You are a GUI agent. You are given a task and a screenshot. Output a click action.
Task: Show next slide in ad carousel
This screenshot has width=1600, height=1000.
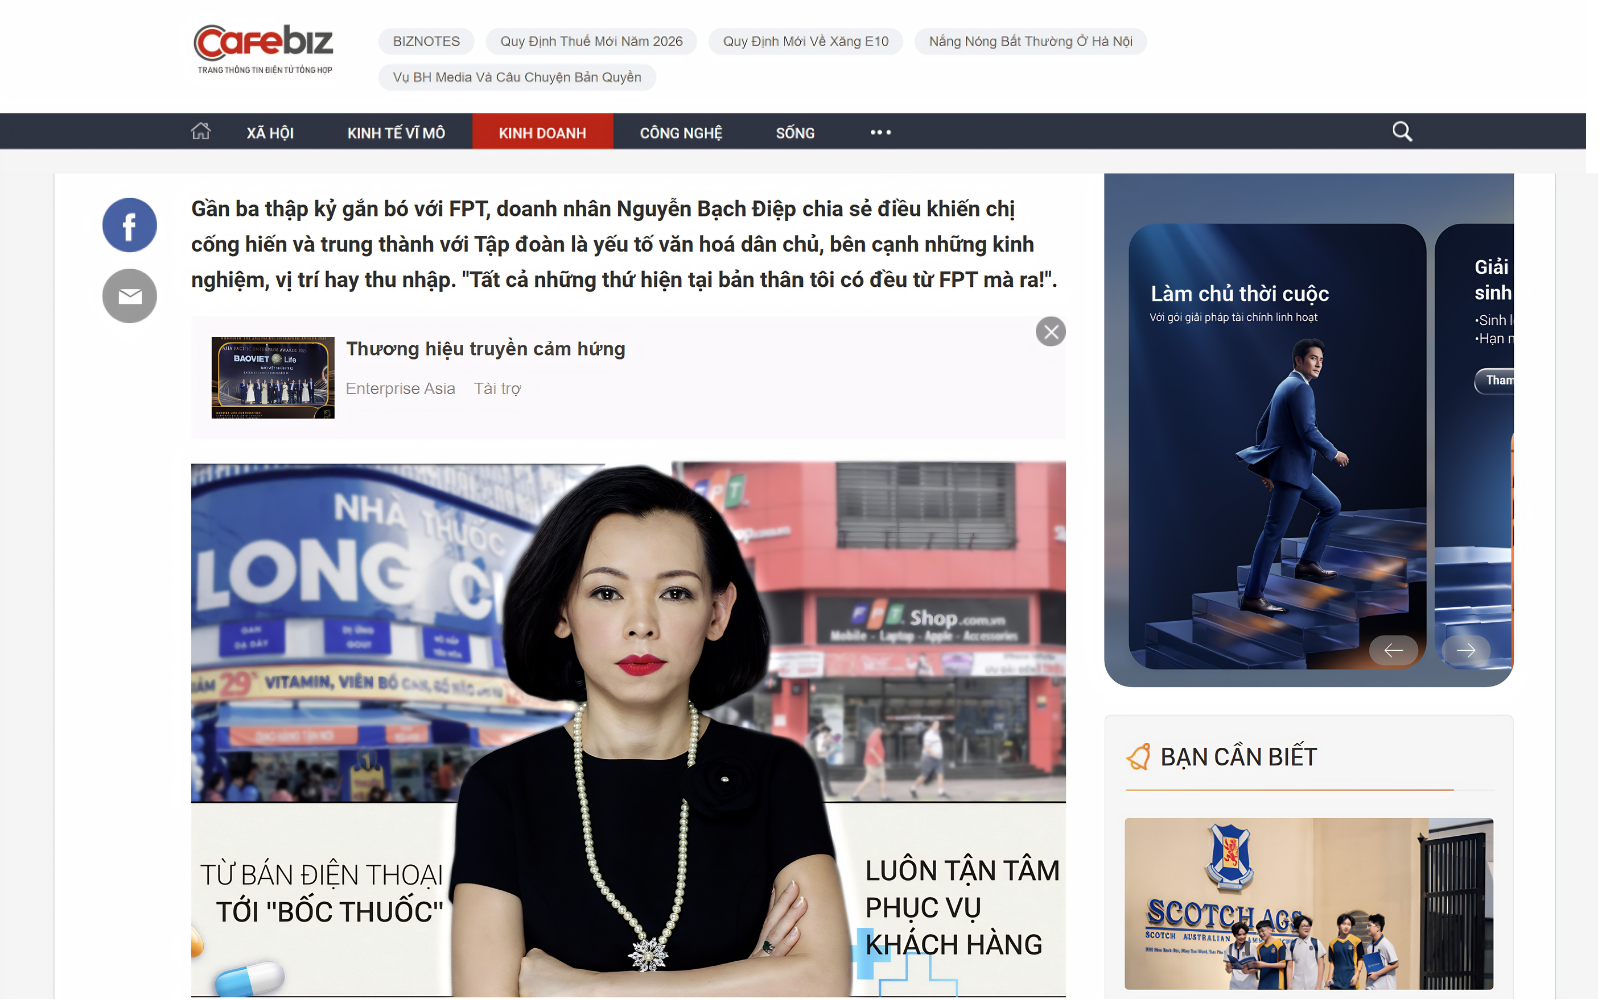click(1466, 650)
